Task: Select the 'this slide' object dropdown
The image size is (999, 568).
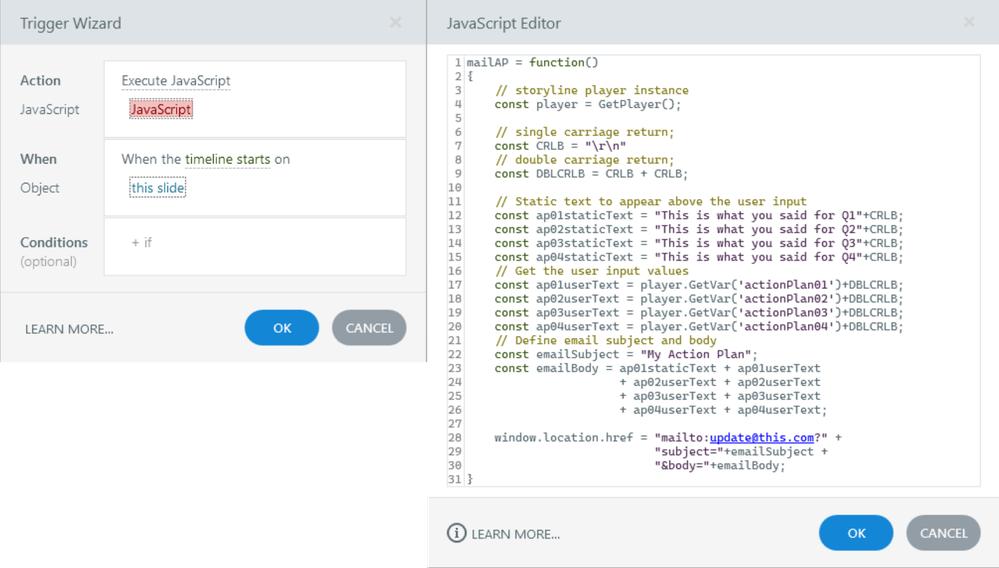Action: (x=158, y=188)
